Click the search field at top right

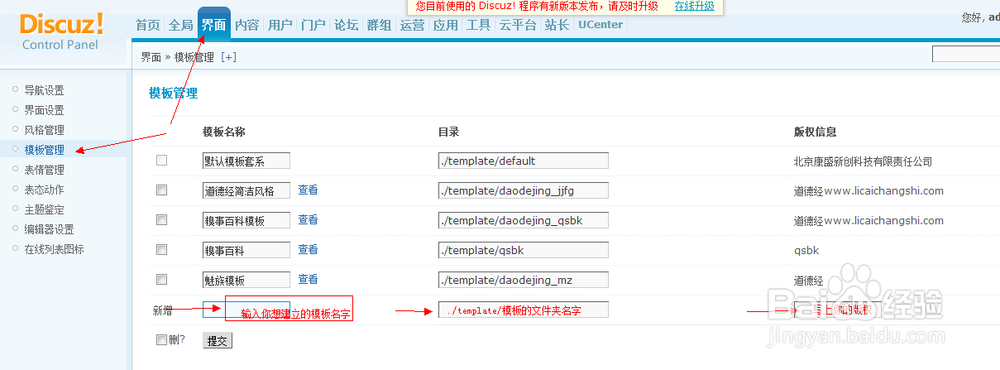(966, 54)
